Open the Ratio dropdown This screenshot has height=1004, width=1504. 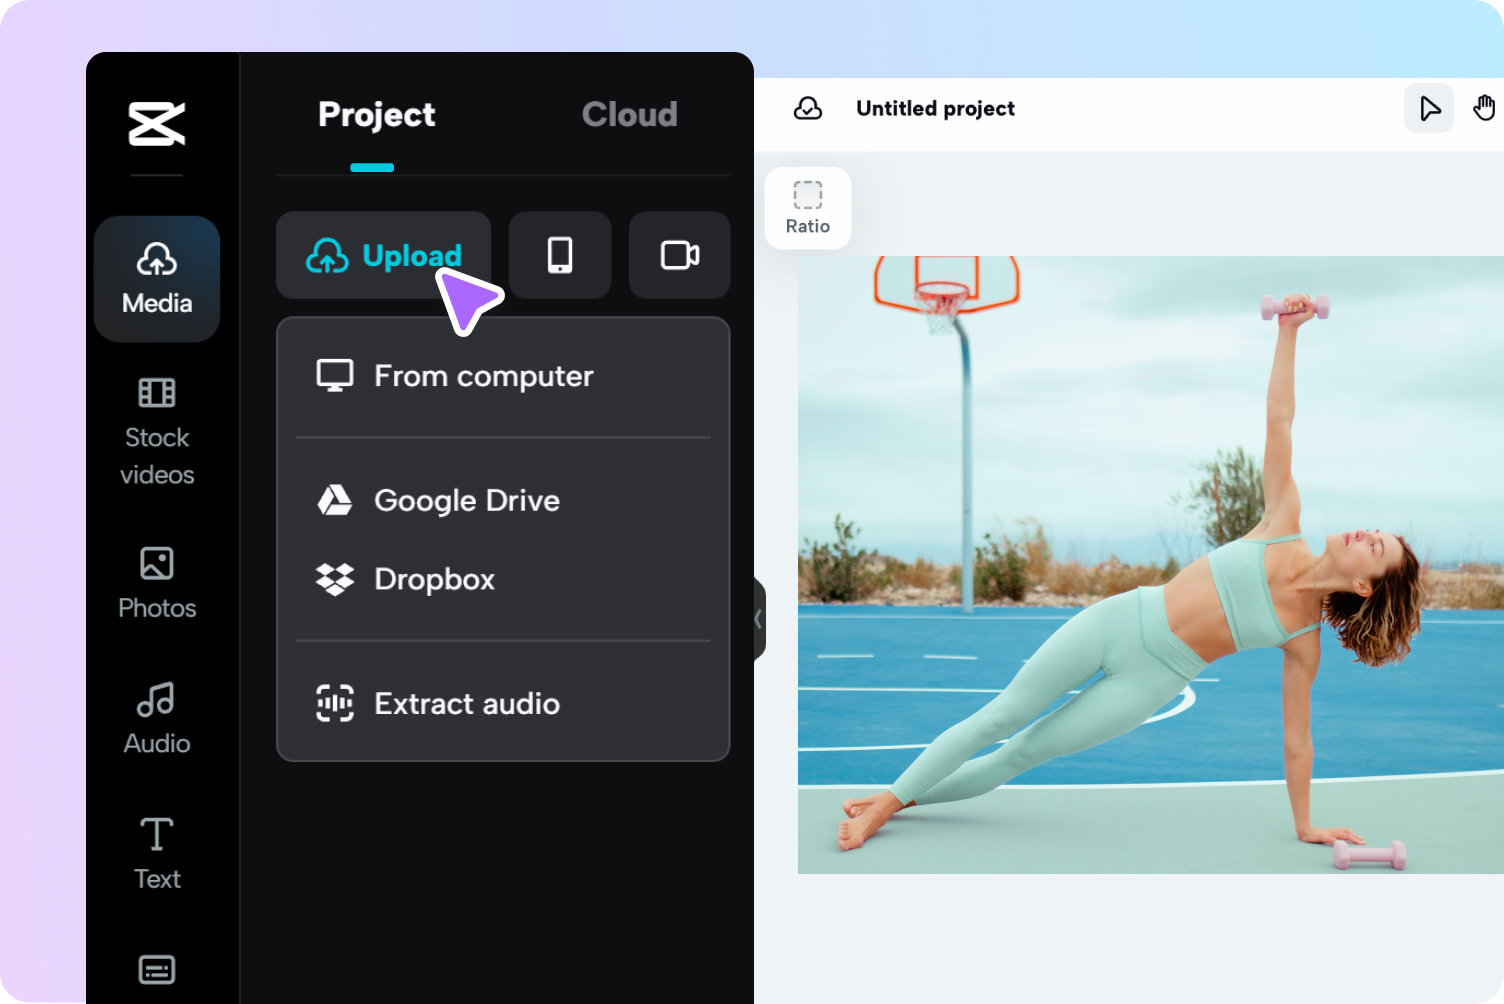point(807,208)
